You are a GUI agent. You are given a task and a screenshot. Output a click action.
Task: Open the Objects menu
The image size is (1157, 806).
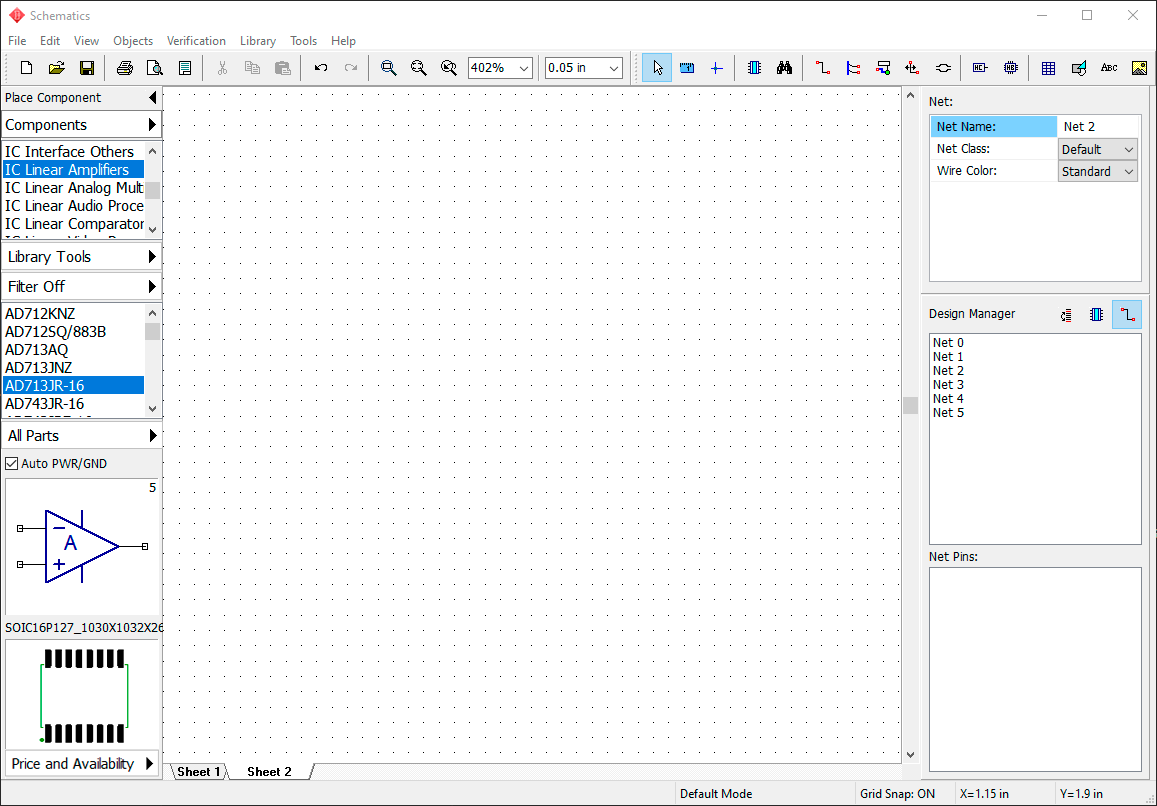point(133,41)
